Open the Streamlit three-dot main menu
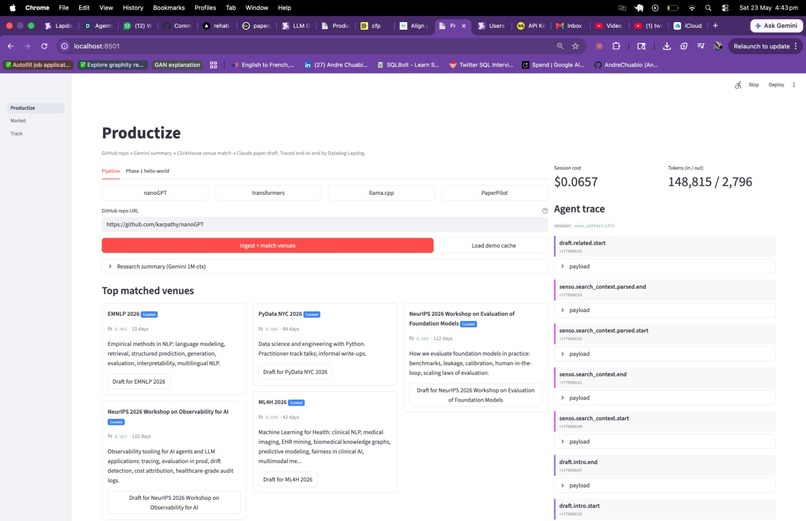806x521 pixels. (794, 85)
